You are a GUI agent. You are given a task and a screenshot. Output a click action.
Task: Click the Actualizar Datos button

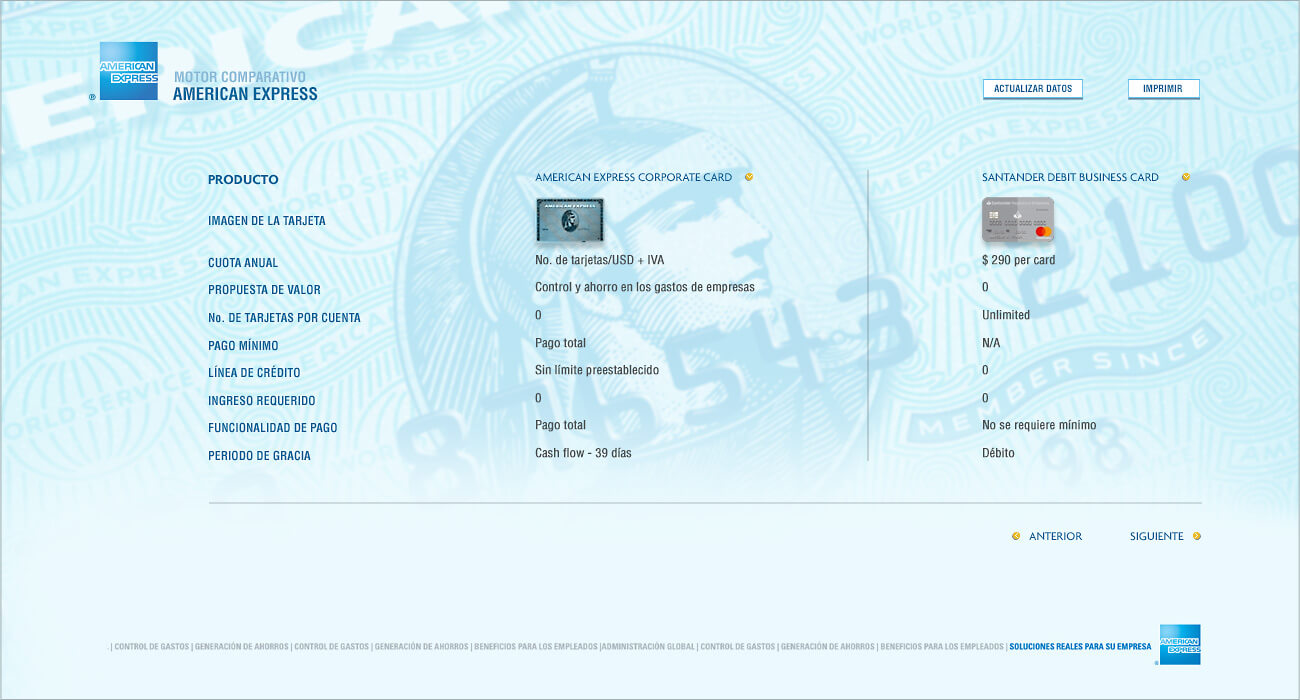point(1033,89)
